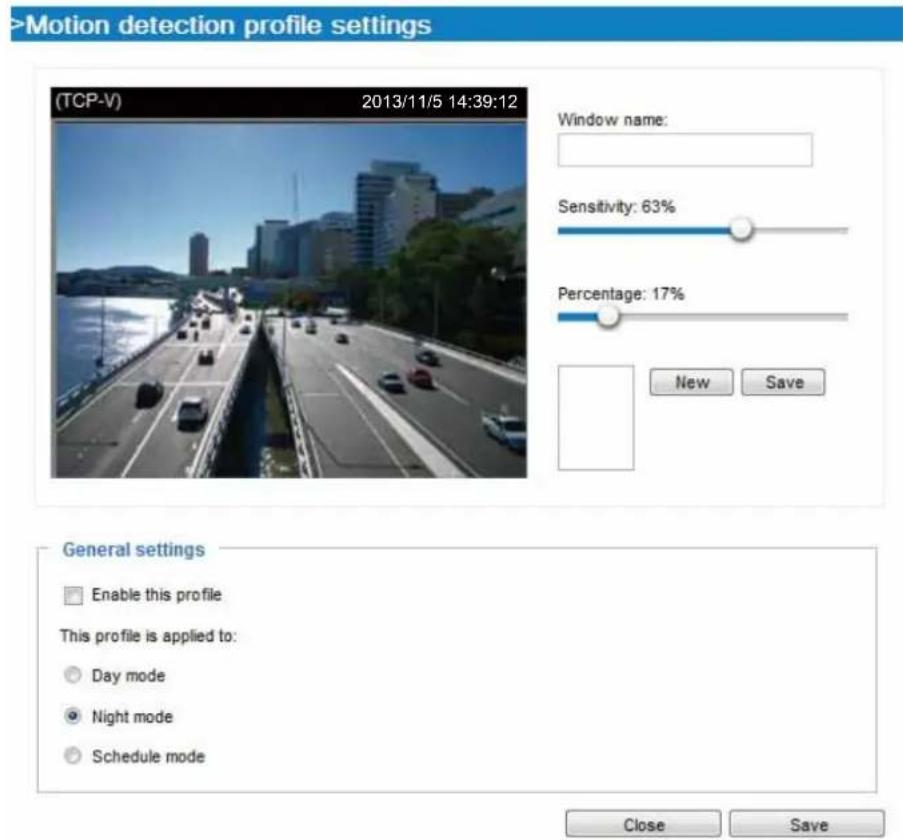This screenshot has width=903, height=840.
Task: Click 'This profile is applied to:' text
Action: (148, 636)
